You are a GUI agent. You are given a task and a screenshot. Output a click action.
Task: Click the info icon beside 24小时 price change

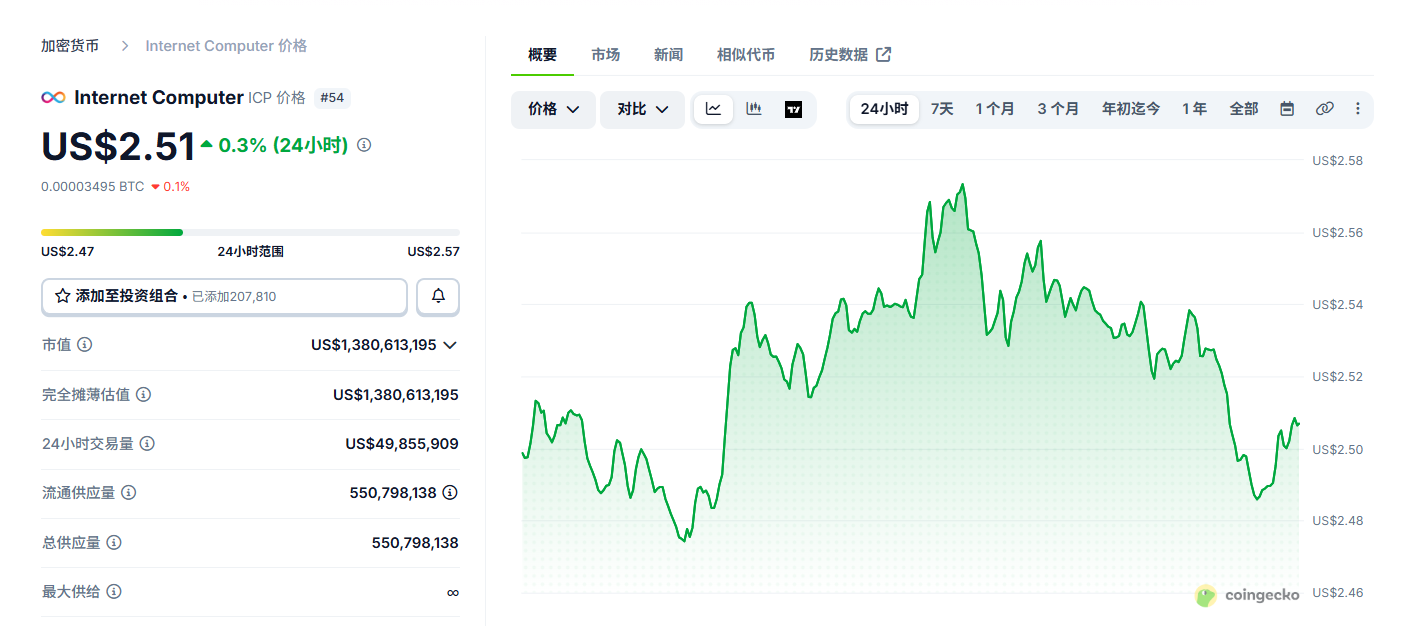(x=364, y=145)
